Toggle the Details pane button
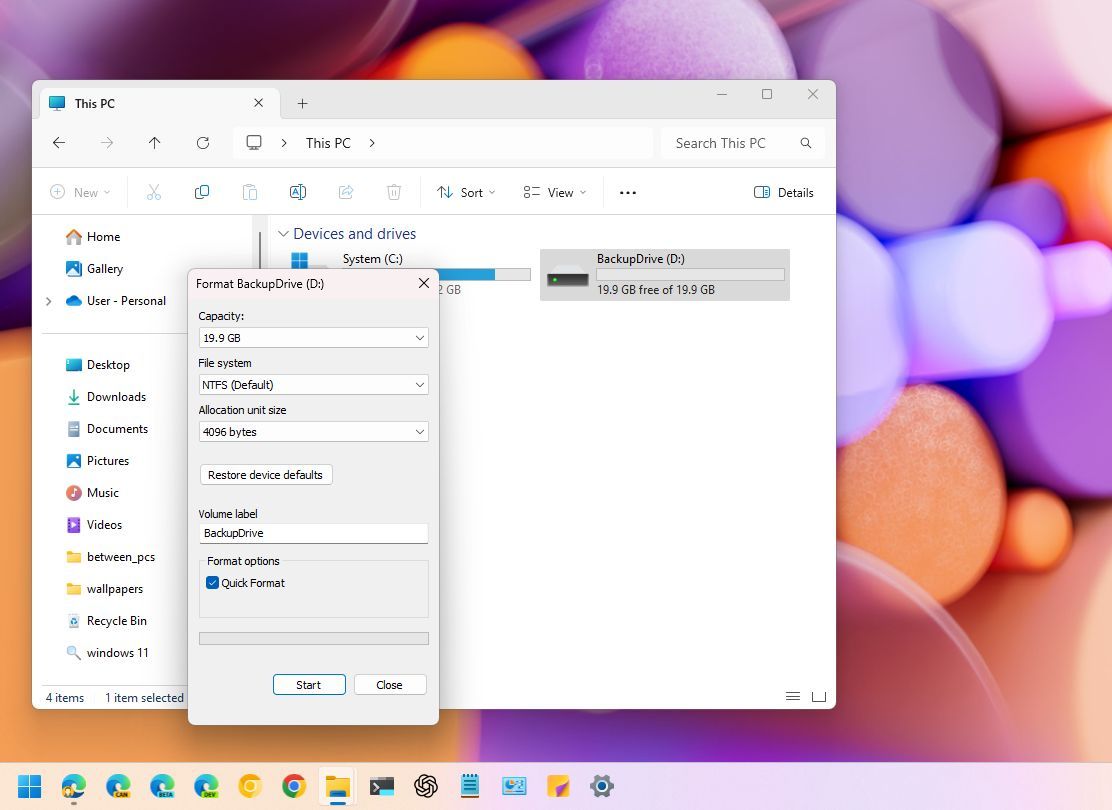The width and height of the screenshot is (1112, 810). click(784, 192)
